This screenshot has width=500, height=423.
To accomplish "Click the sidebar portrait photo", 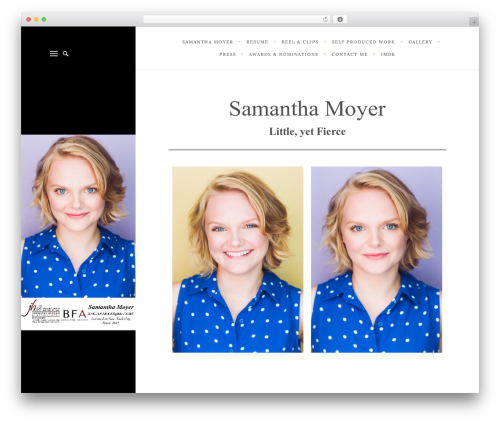I will click(x=78, y=216).
